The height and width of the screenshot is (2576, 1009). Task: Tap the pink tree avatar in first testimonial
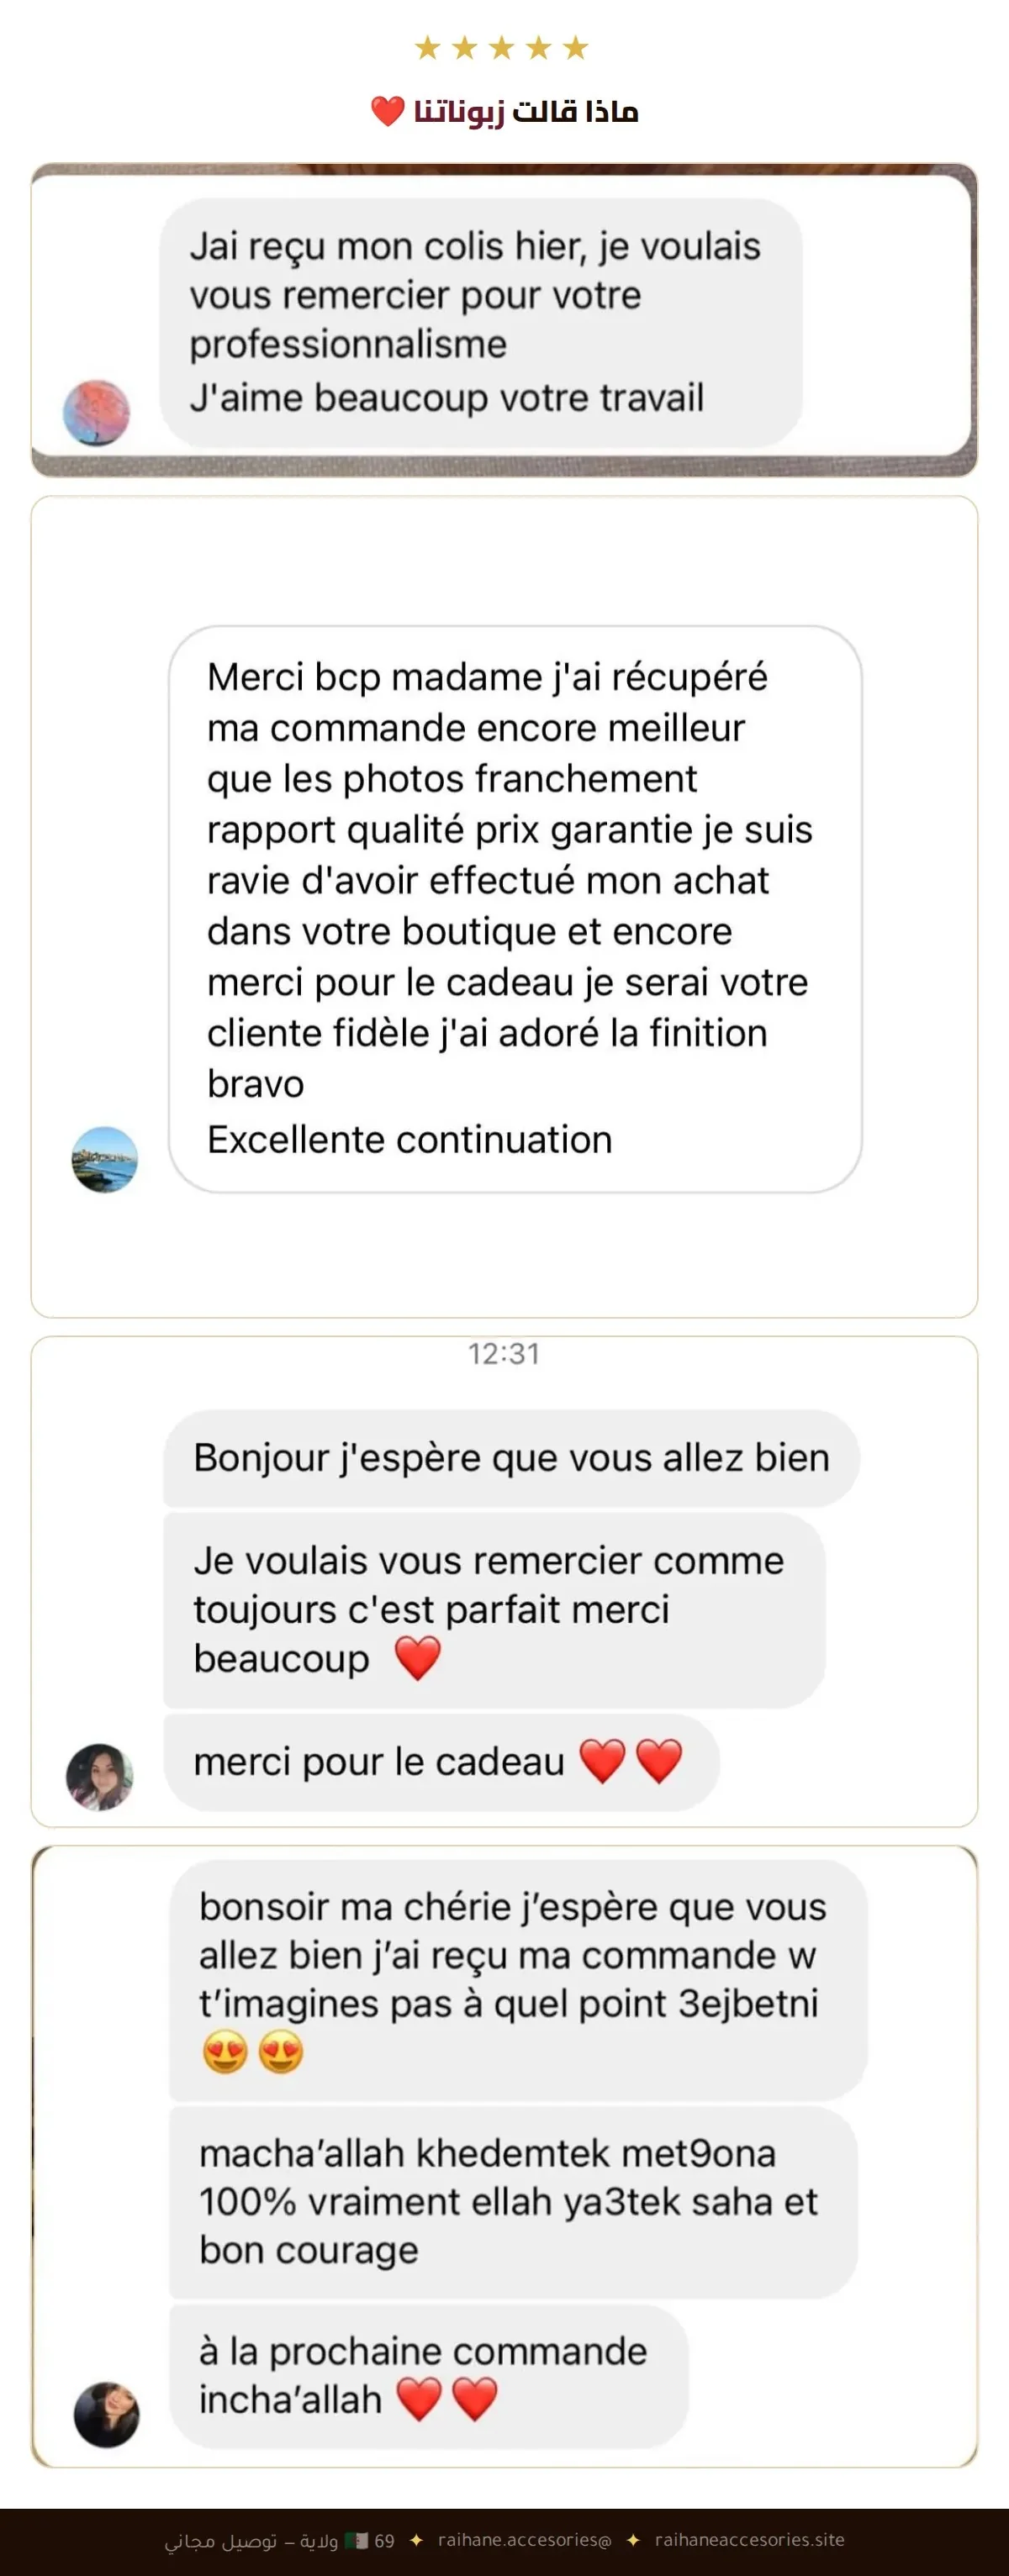pos(97,412)
